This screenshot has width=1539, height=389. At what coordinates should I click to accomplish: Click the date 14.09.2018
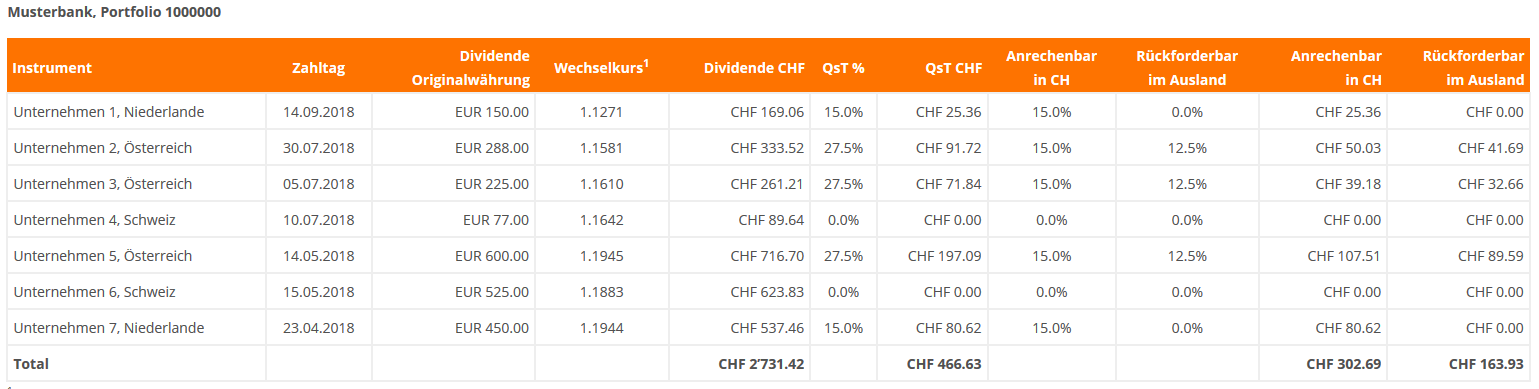[x=318, y=112]
